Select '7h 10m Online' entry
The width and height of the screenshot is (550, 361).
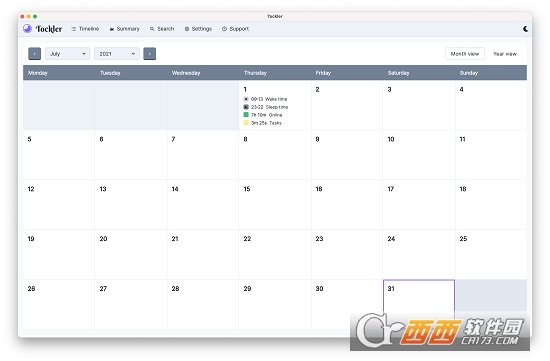(x=263, y=115)
